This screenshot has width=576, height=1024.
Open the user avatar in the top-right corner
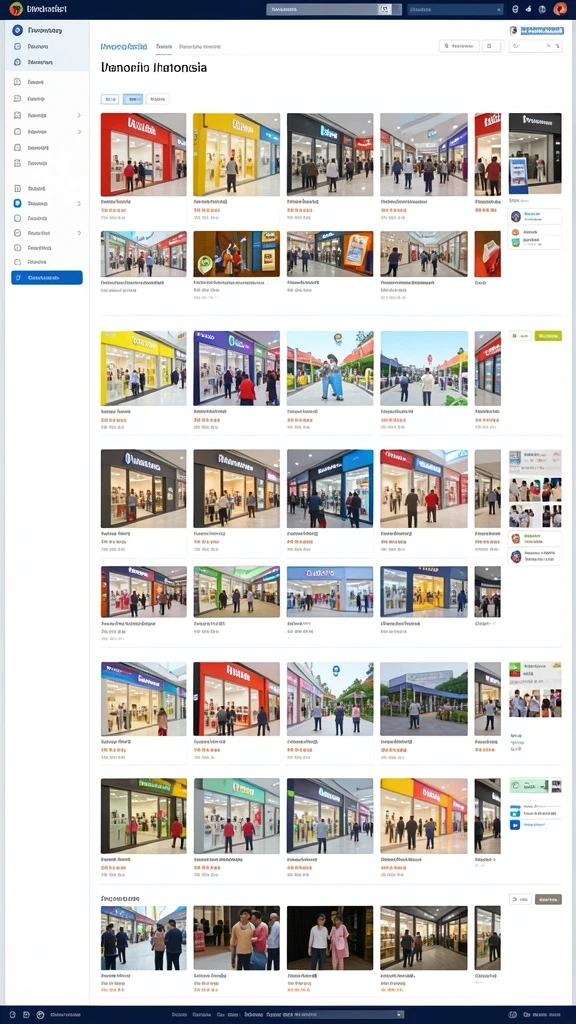pyautogui.click(x=560, y=9)
